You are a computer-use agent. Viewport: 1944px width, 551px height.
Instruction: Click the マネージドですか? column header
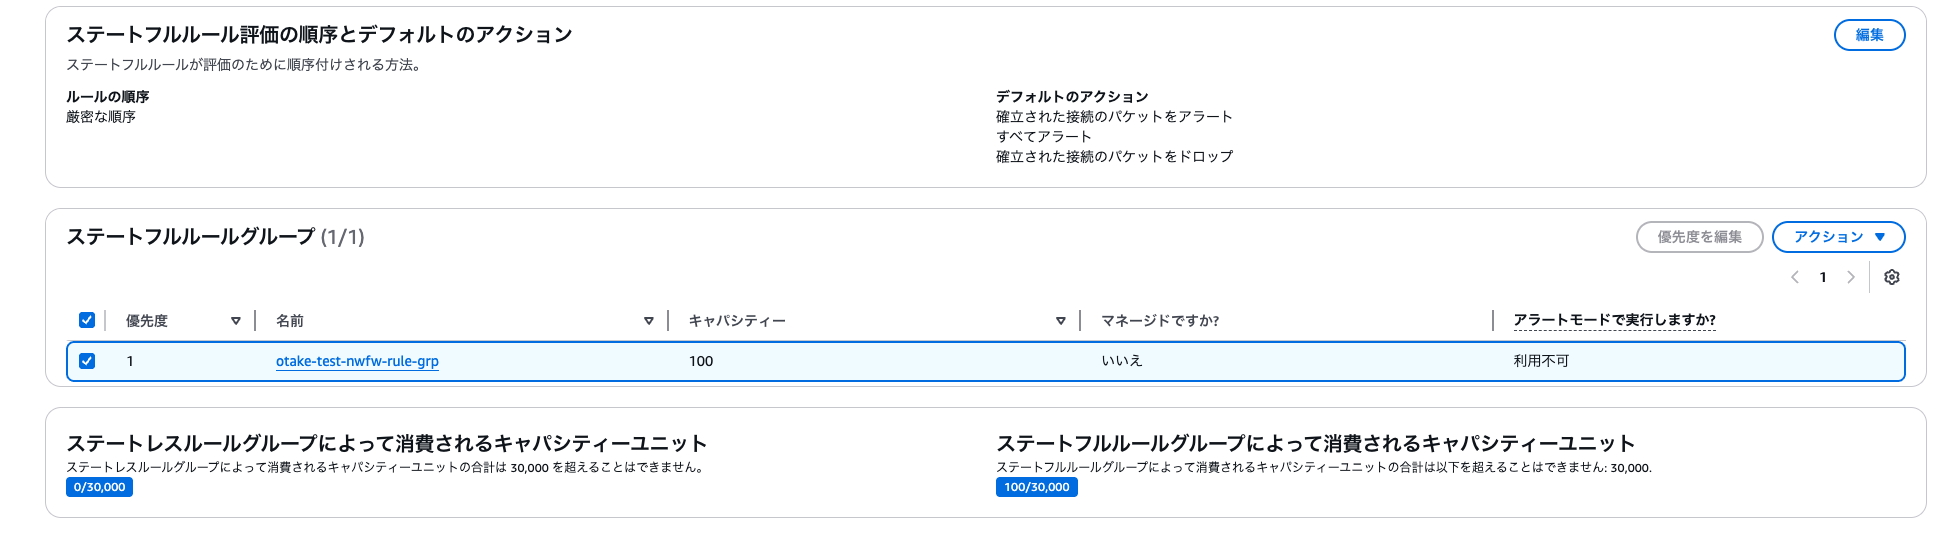click(1160, 321)
